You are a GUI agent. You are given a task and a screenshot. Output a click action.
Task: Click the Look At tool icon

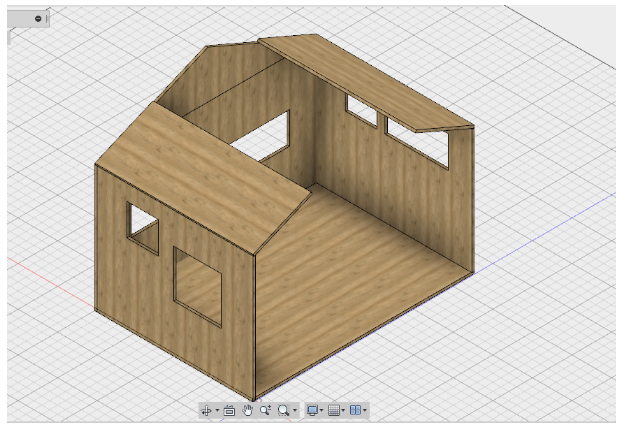pyautogui.click(x=229, y=410)
